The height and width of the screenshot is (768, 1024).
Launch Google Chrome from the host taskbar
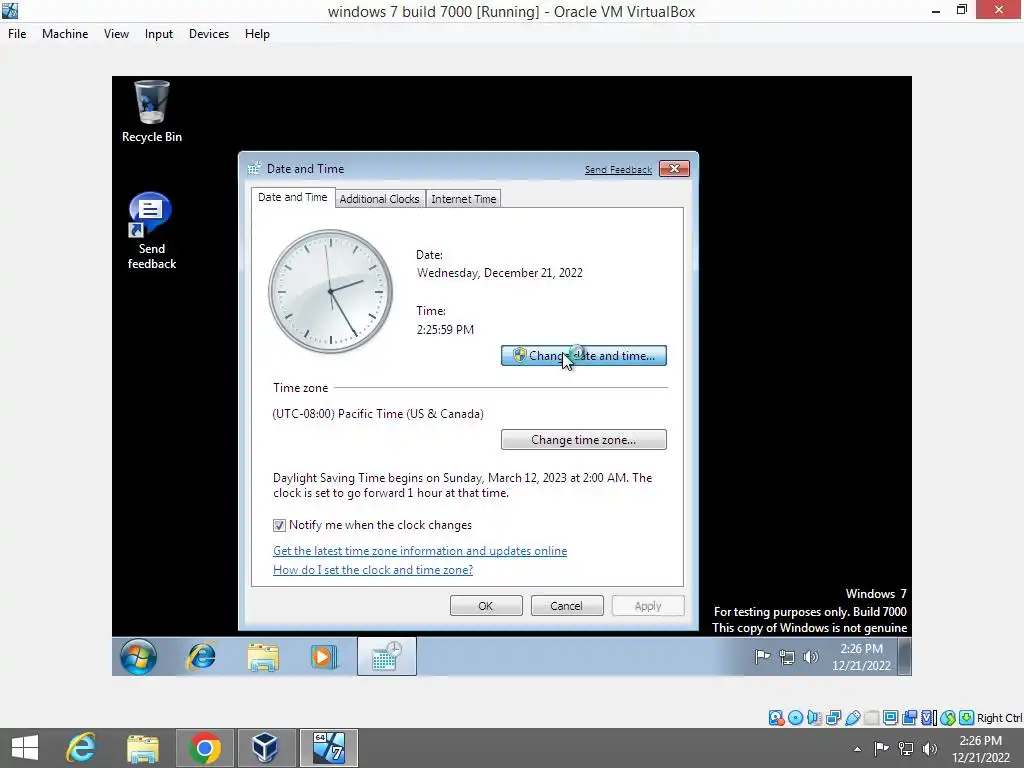(x=204, y=748)
